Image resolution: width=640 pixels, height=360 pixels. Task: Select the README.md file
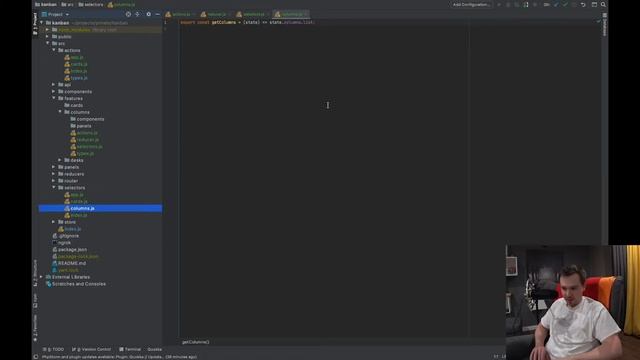coord(69,263)
